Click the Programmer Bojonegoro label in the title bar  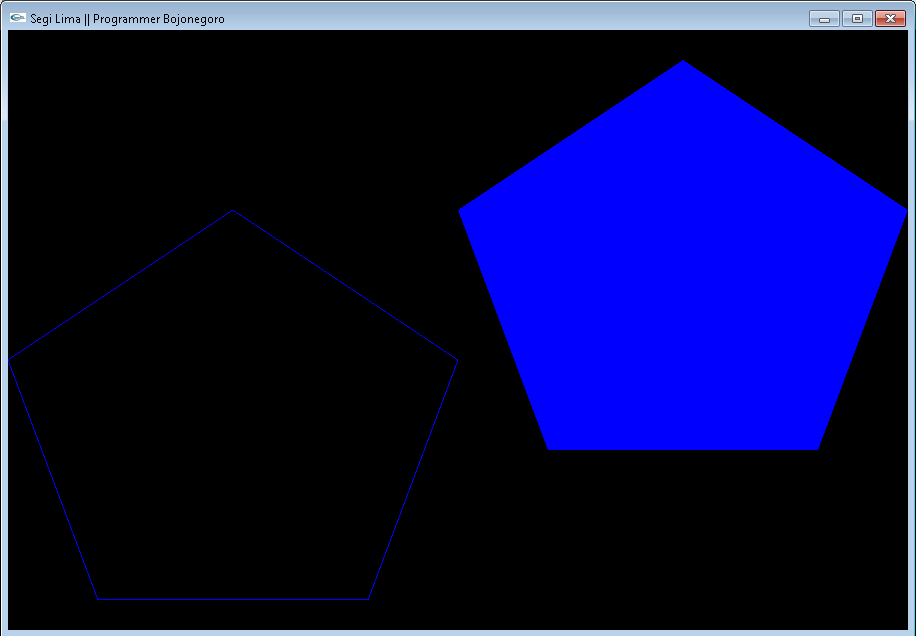pos(160,17)
